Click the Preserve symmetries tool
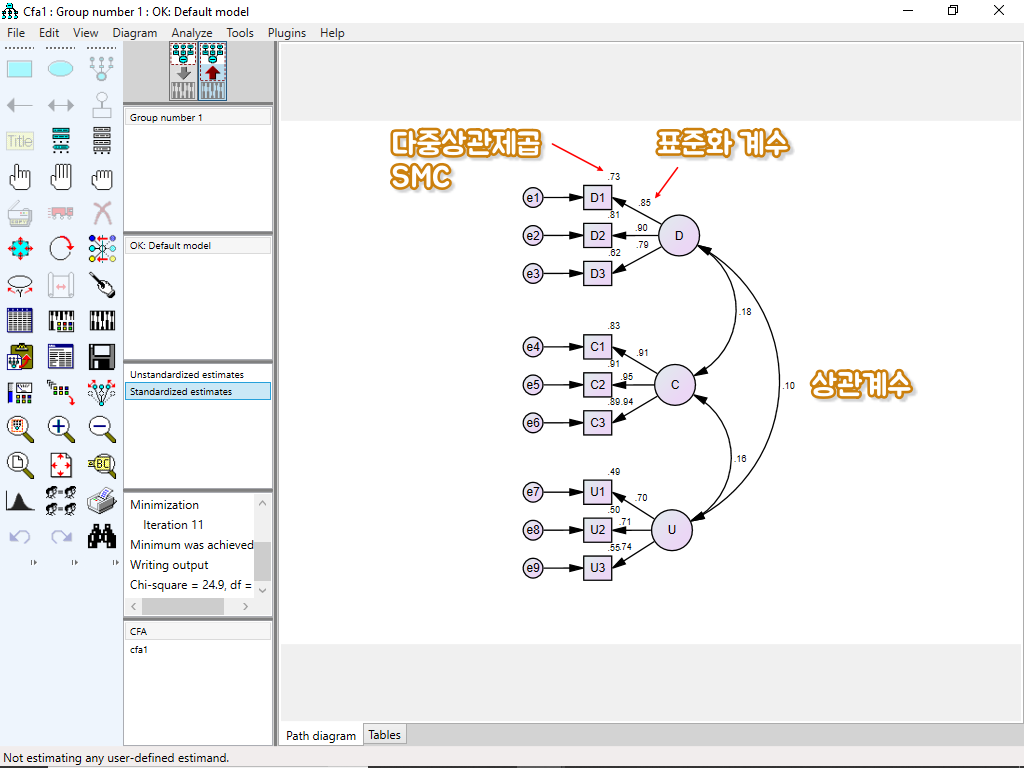This screenshot has width=1024, height=768. click(102, 392)
